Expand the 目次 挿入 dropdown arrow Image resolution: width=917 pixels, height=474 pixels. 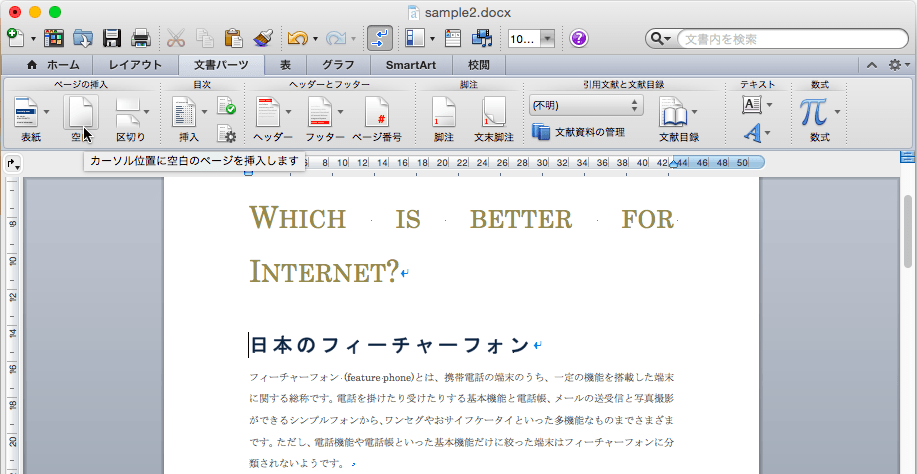(x=205, y=112)
